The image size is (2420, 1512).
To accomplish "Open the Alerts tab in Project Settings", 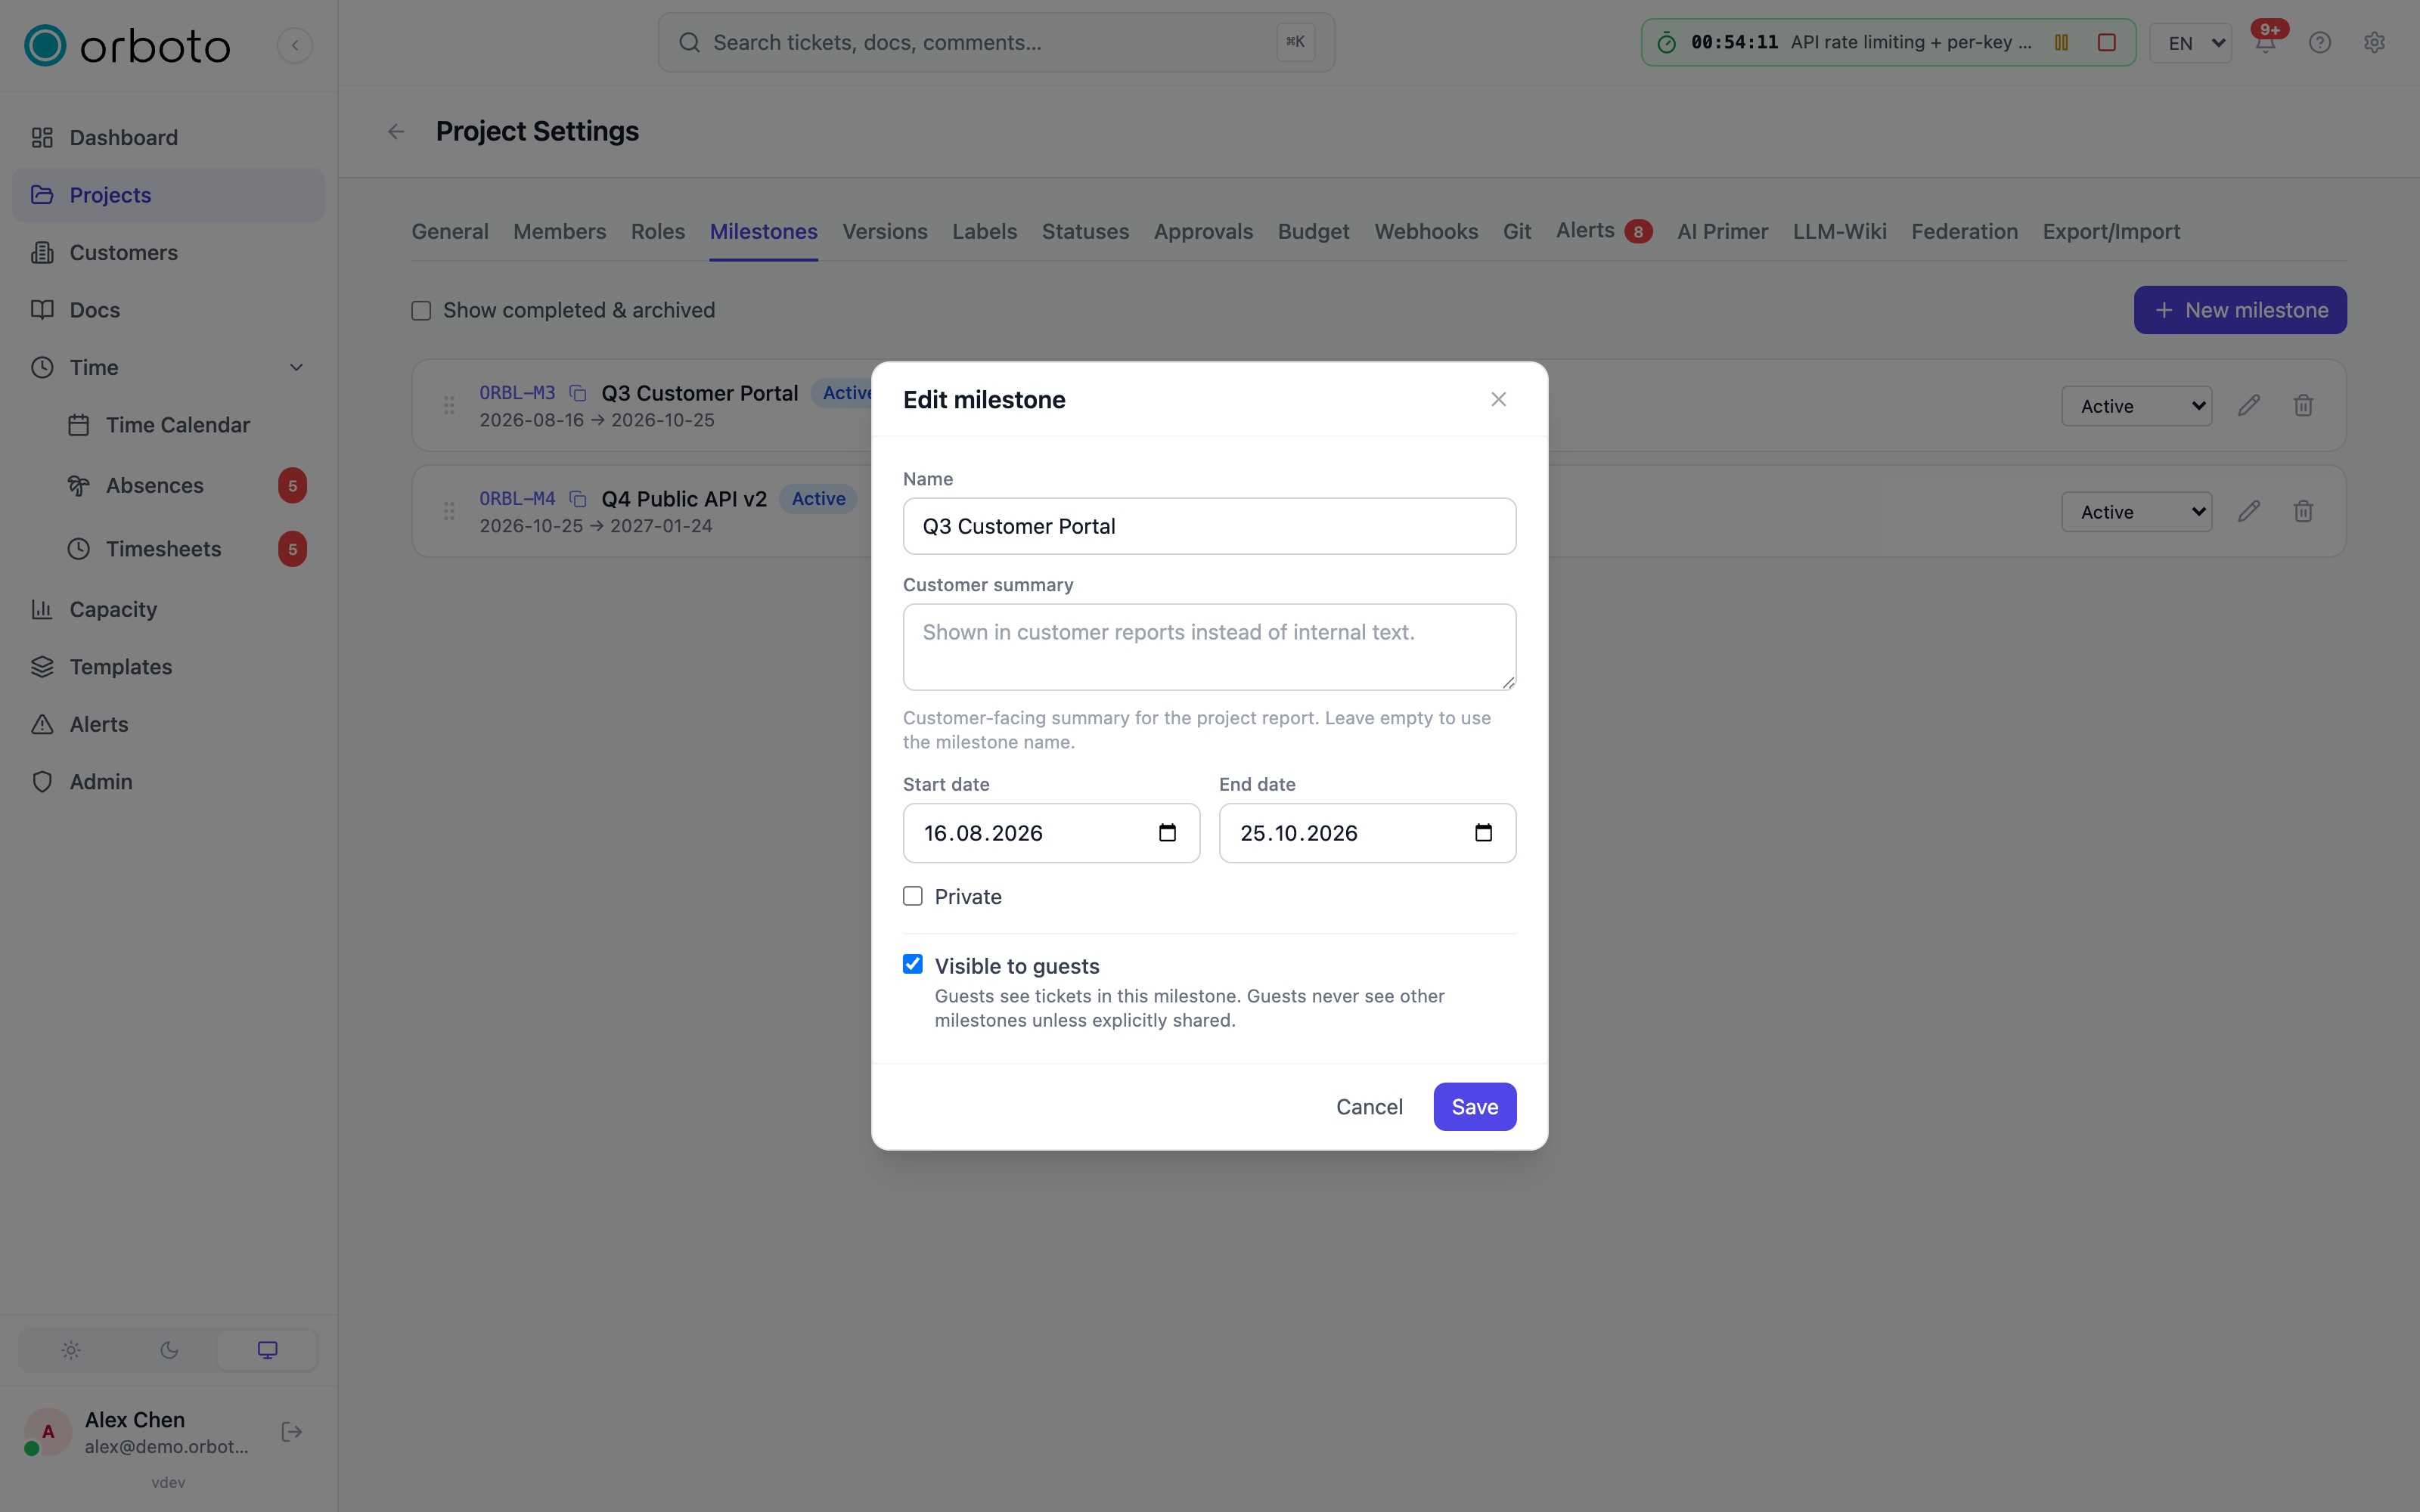I will pos(1603,231).
